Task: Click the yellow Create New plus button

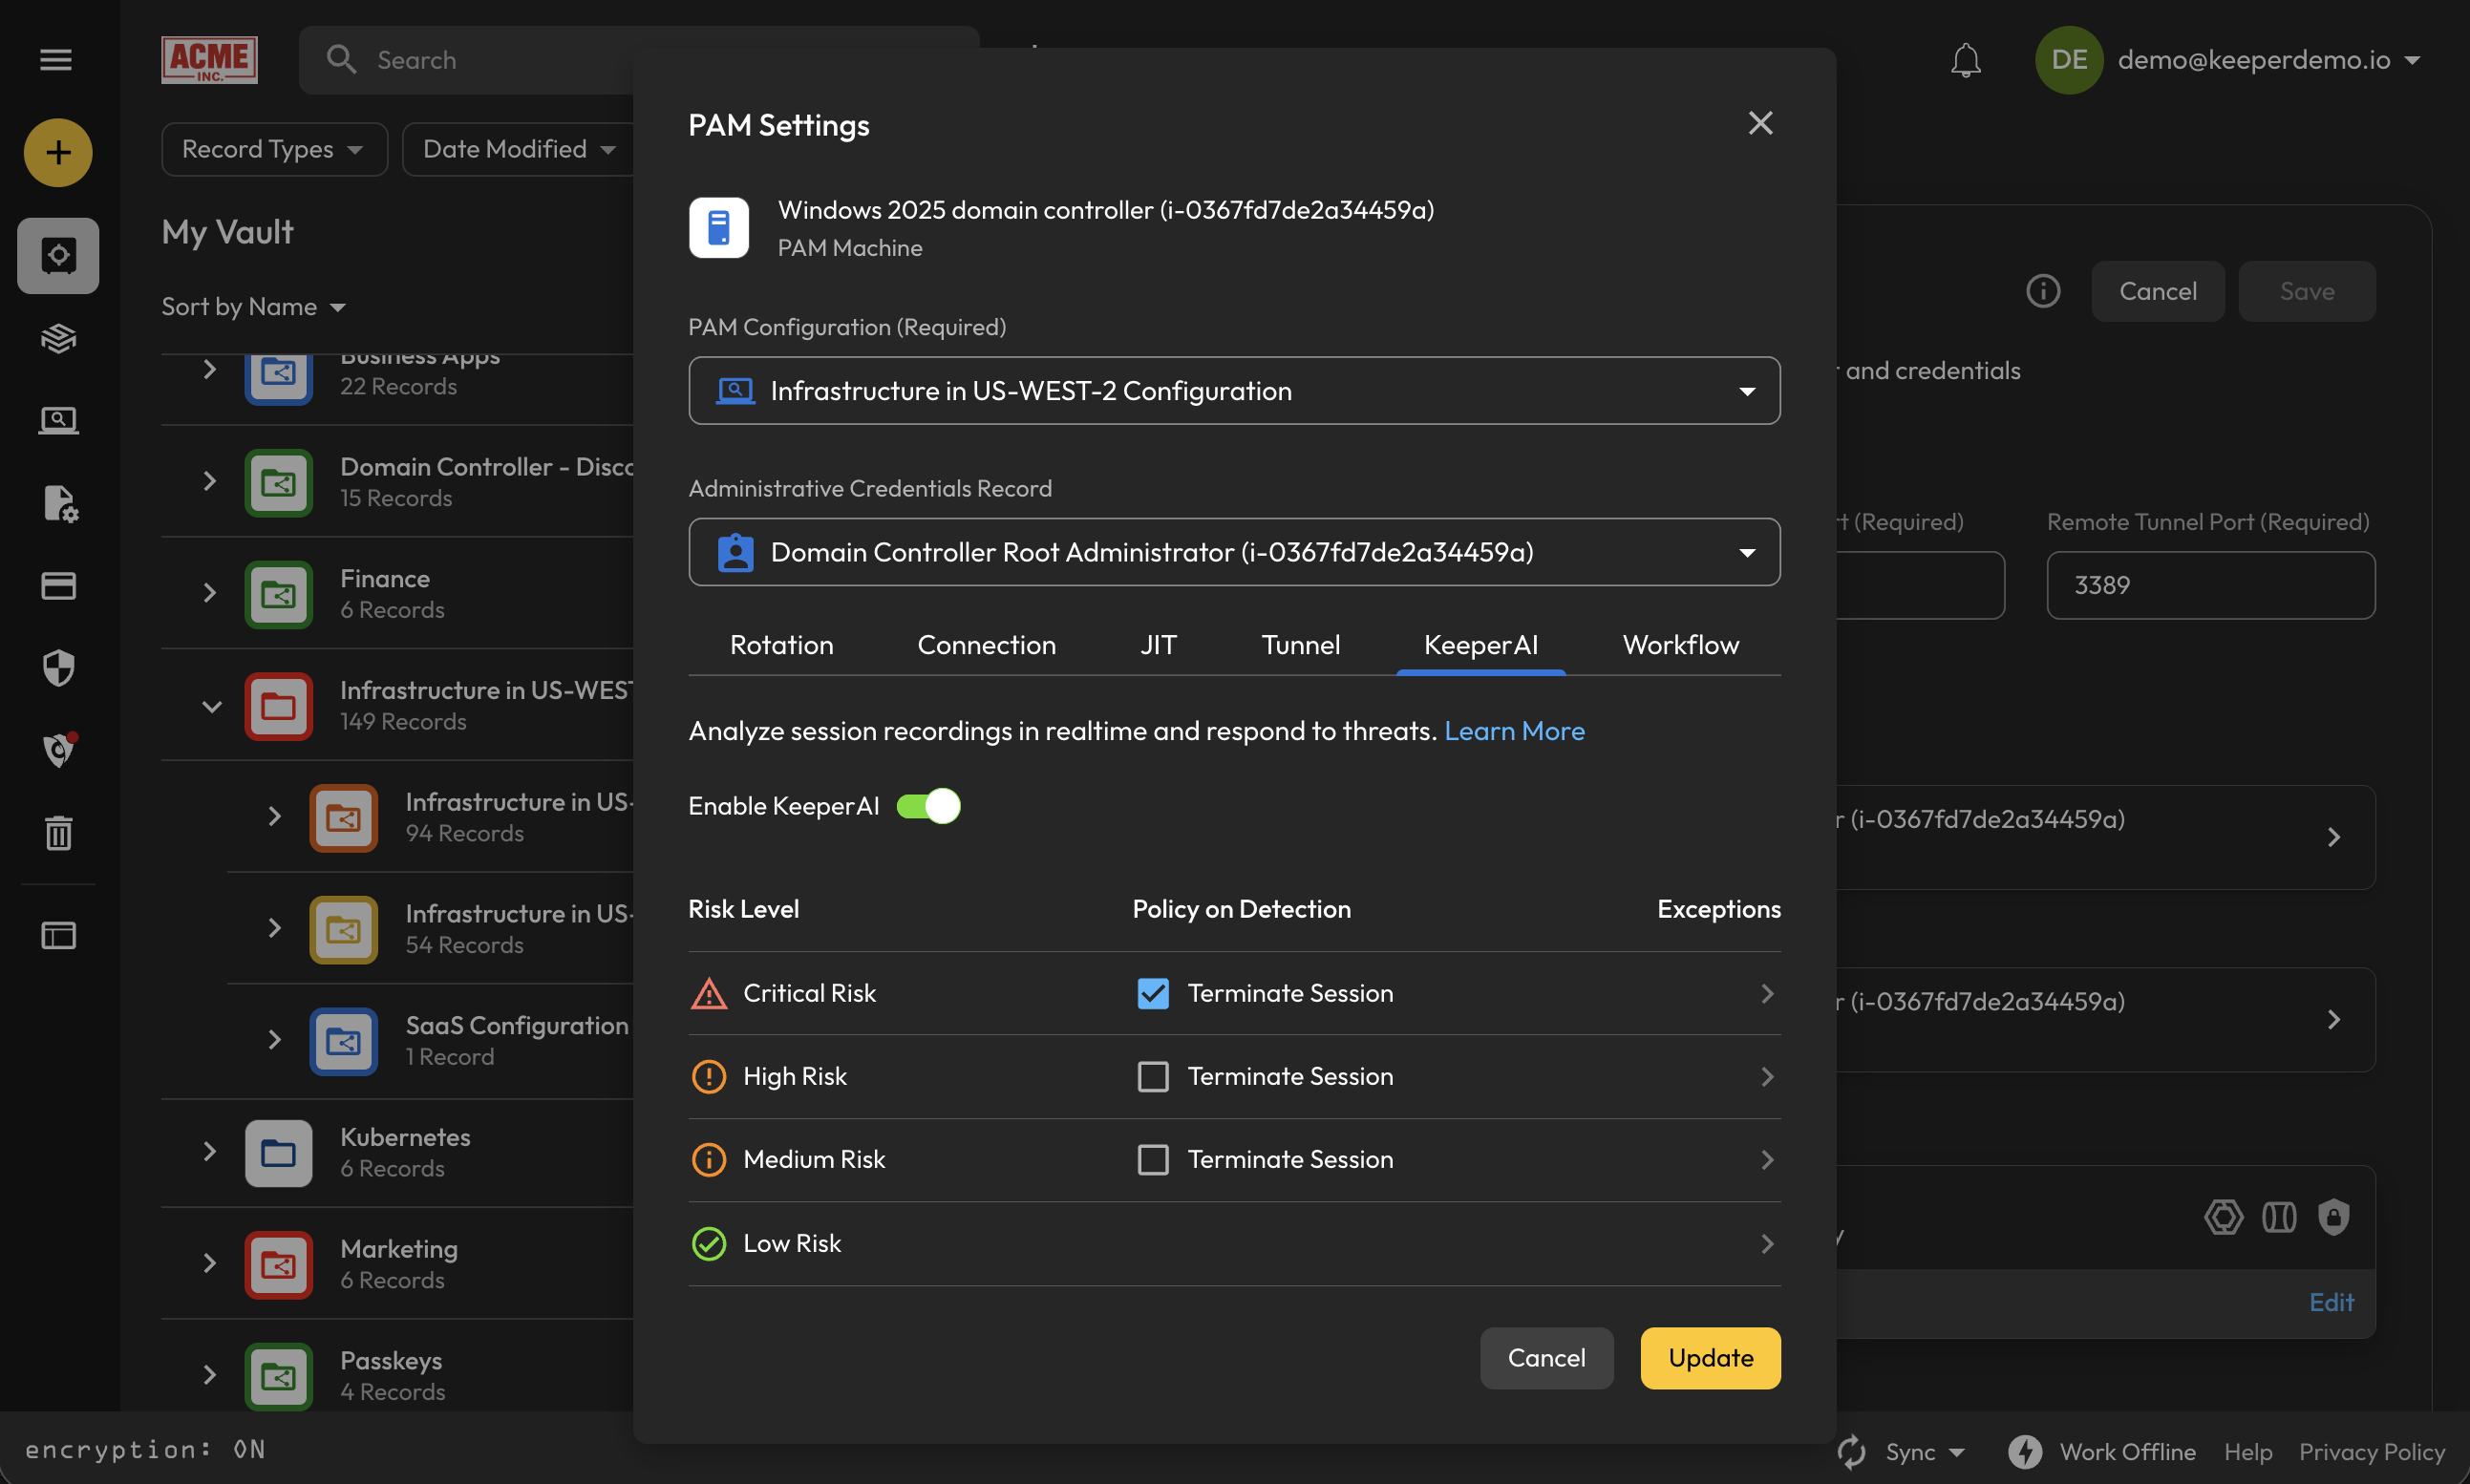Action: click(x=58, y=153)
